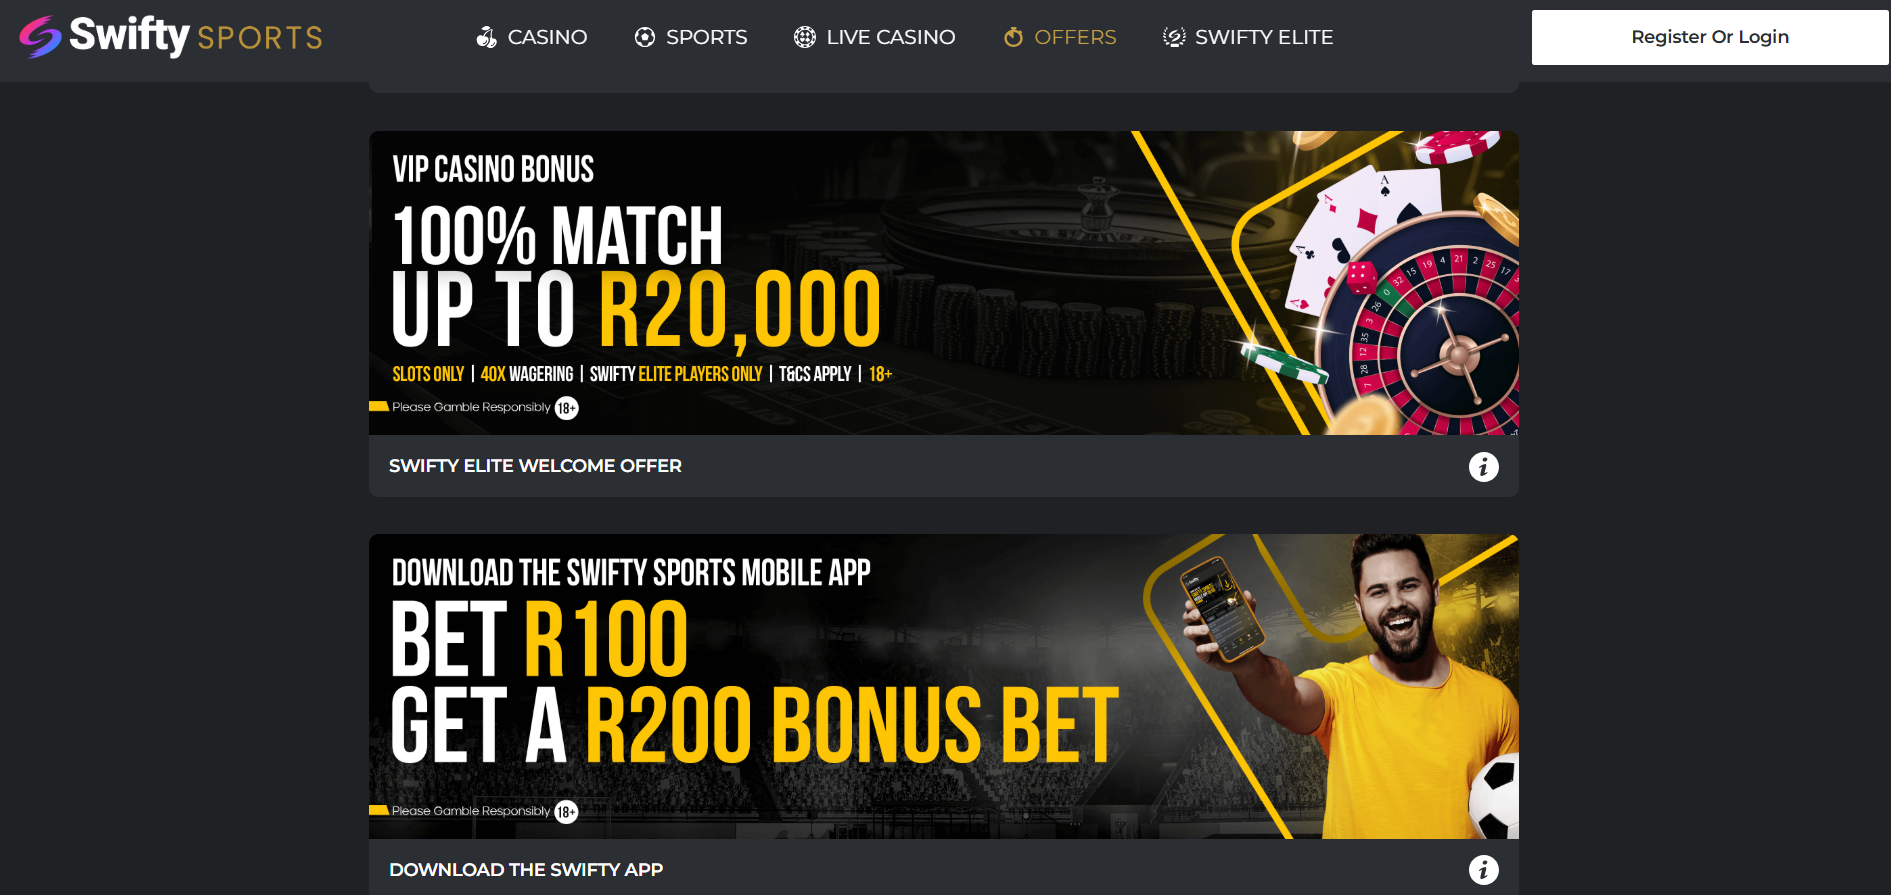The height and width of the screenshot is (895, 1891).
Task: Click the Swifty Sports logo
Action: (171, 37)
